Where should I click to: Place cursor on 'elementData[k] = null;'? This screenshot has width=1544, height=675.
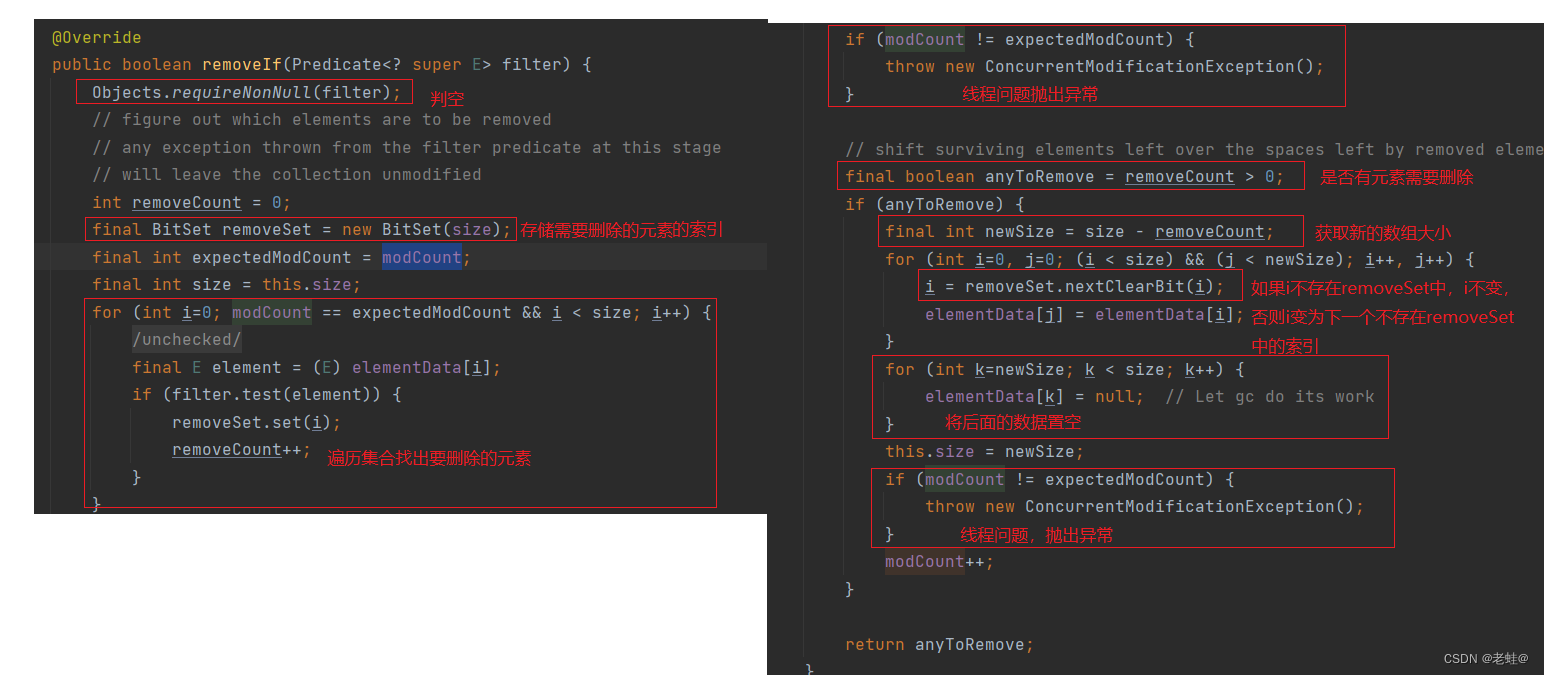(1035, 397)
